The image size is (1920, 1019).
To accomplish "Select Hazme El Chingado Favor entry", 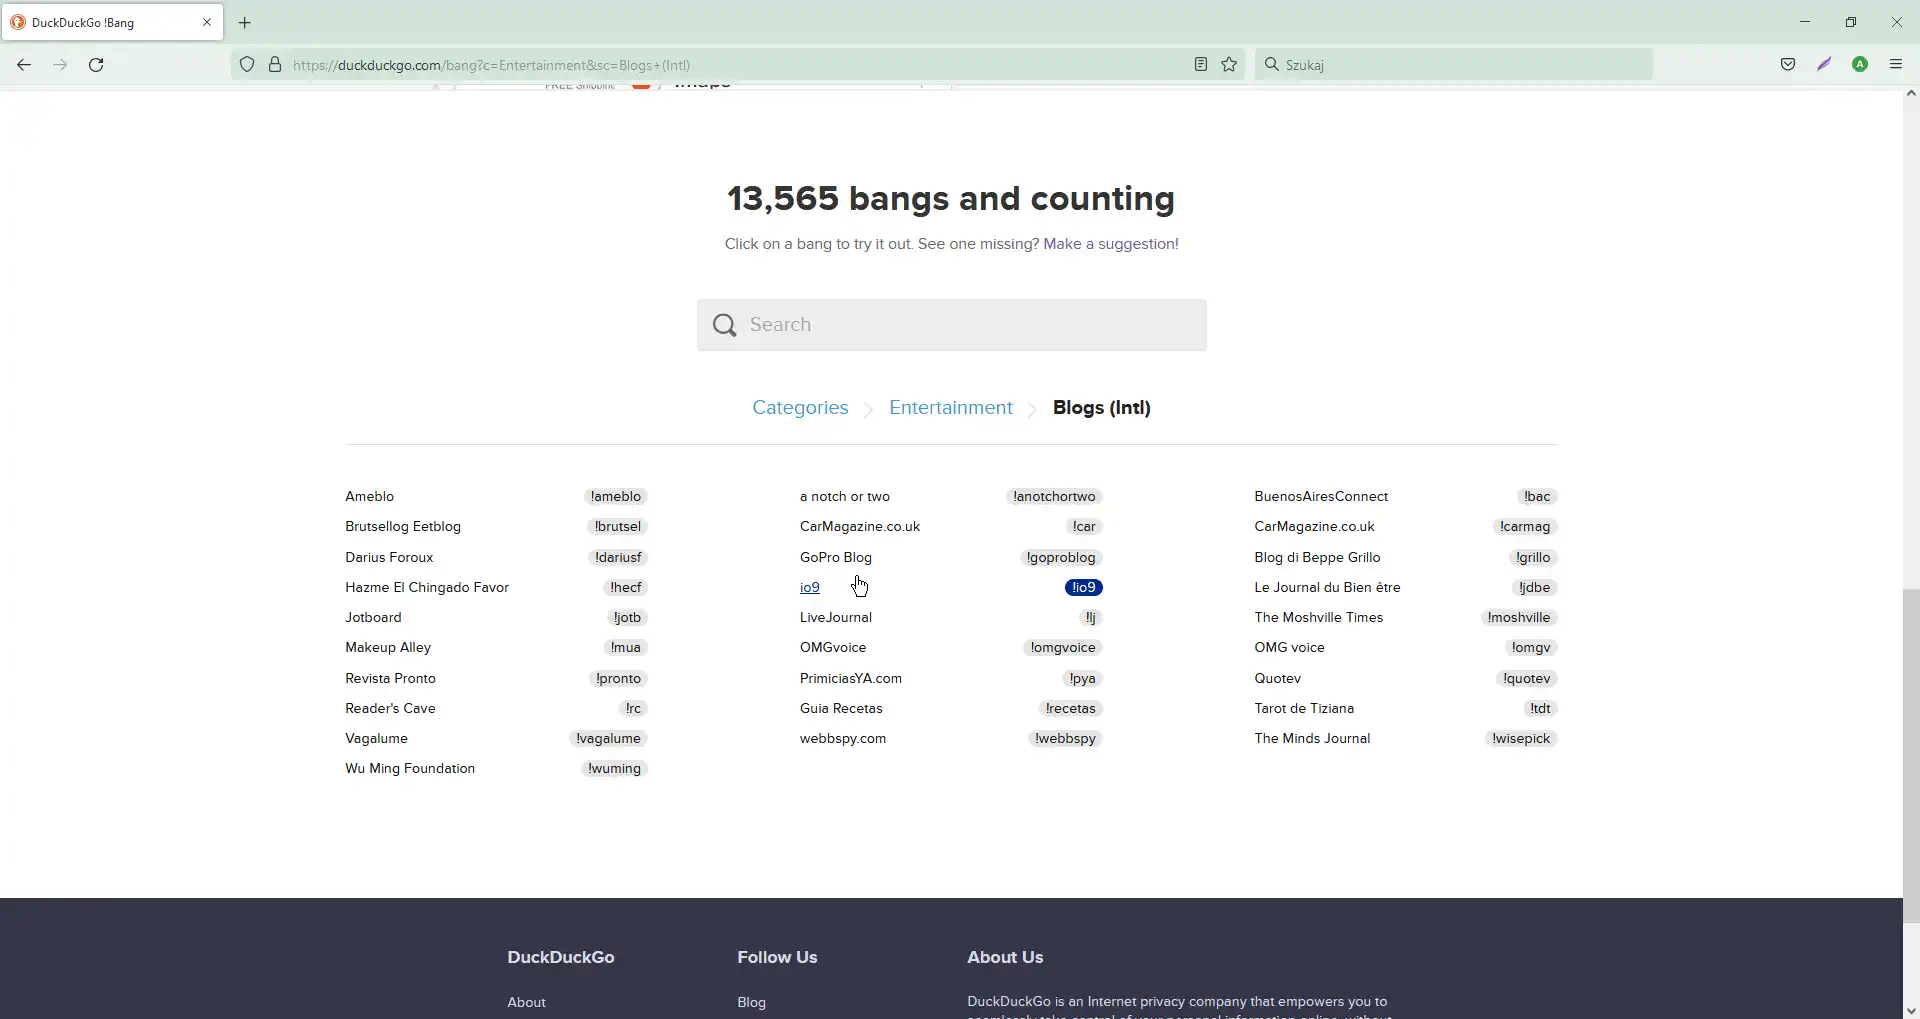I will pyautogui.click(x=427, y=588).
